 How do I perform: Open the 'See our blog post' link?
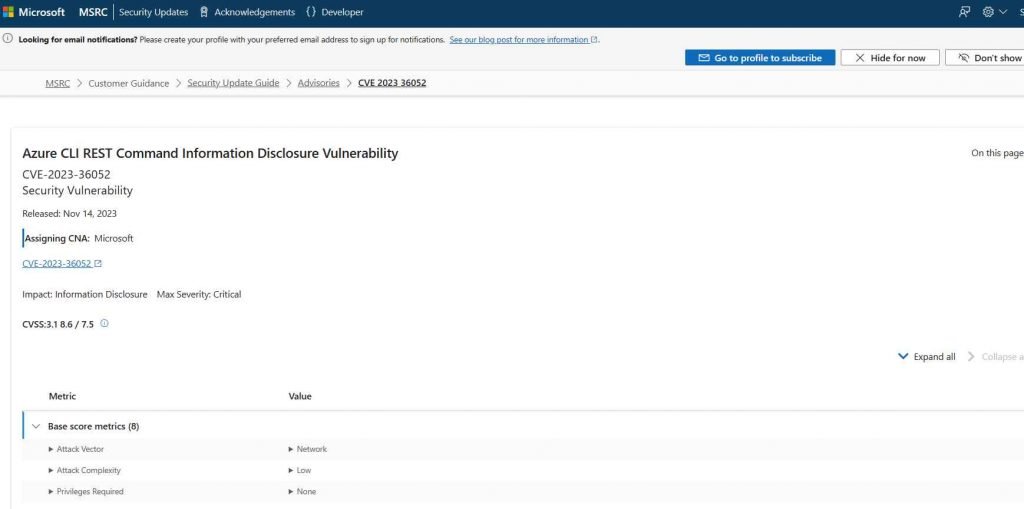click(519, 40)
